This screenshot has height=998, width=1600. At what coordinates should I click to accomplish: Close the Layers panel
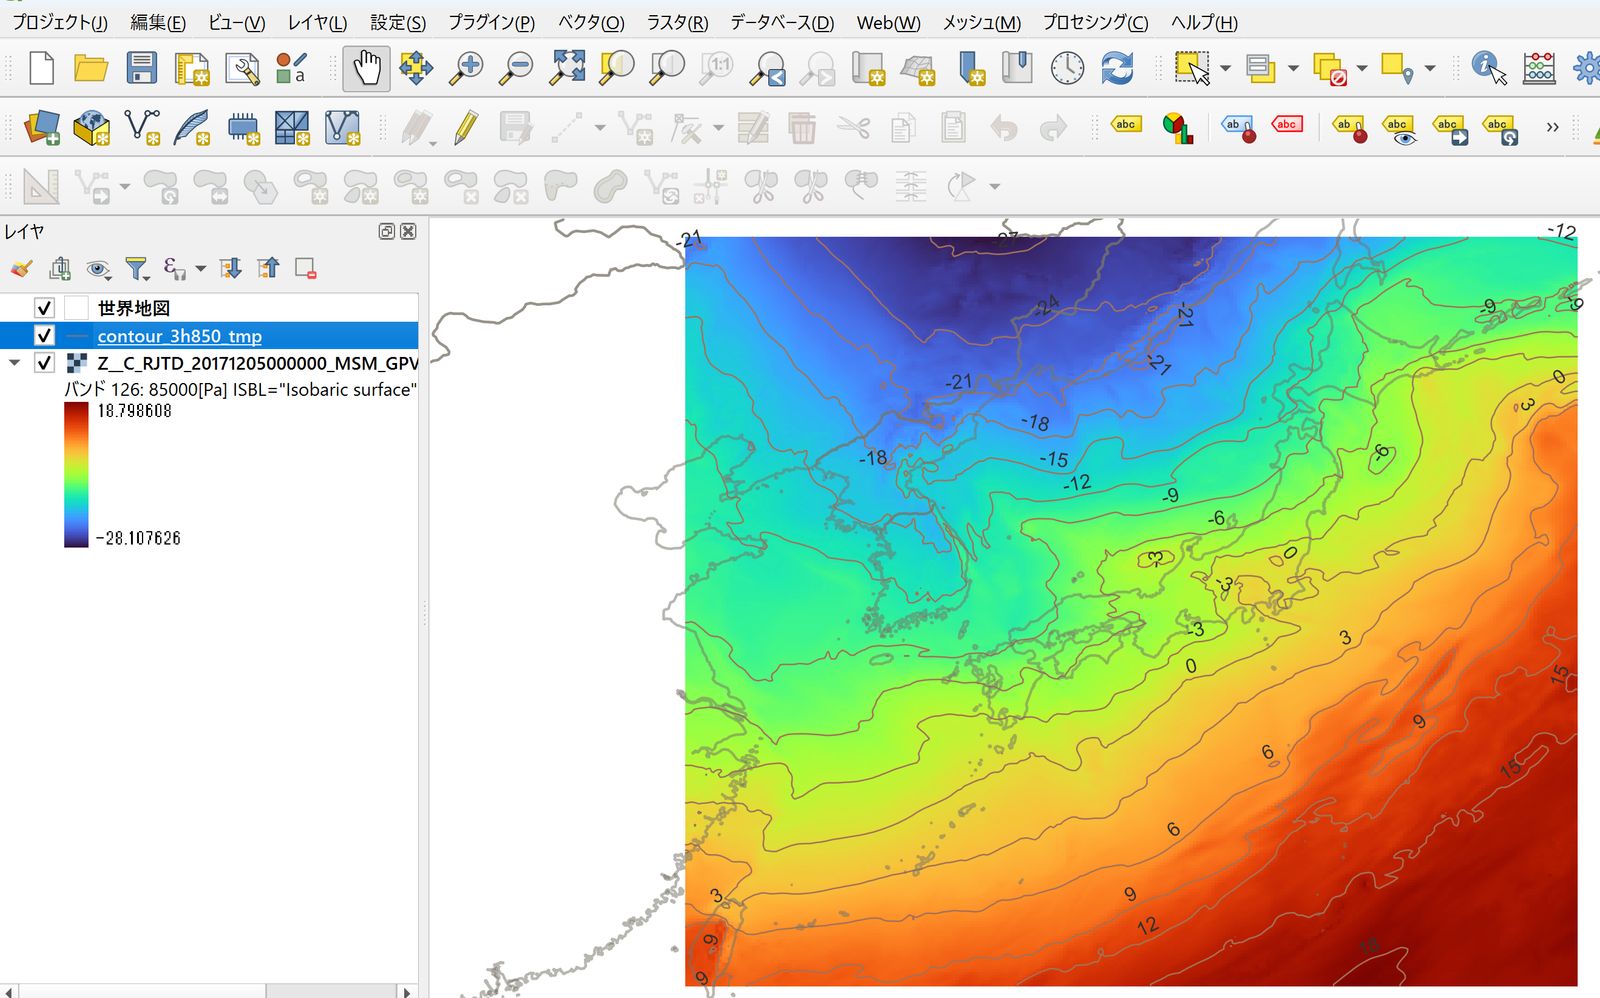click(x=408, y=231)
